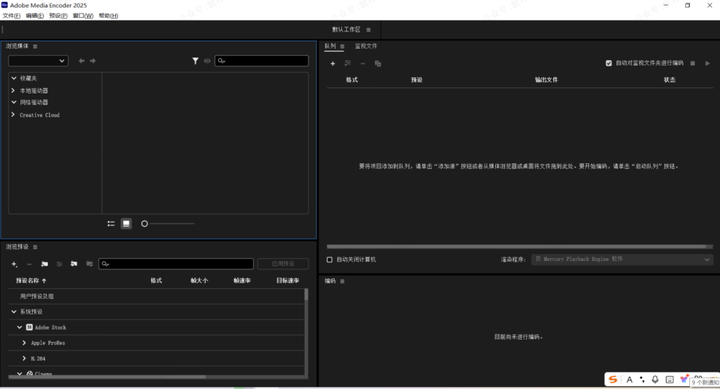Click the export presets icon
Viewport: 720px width, 389px height.
(x=90, y=264)
